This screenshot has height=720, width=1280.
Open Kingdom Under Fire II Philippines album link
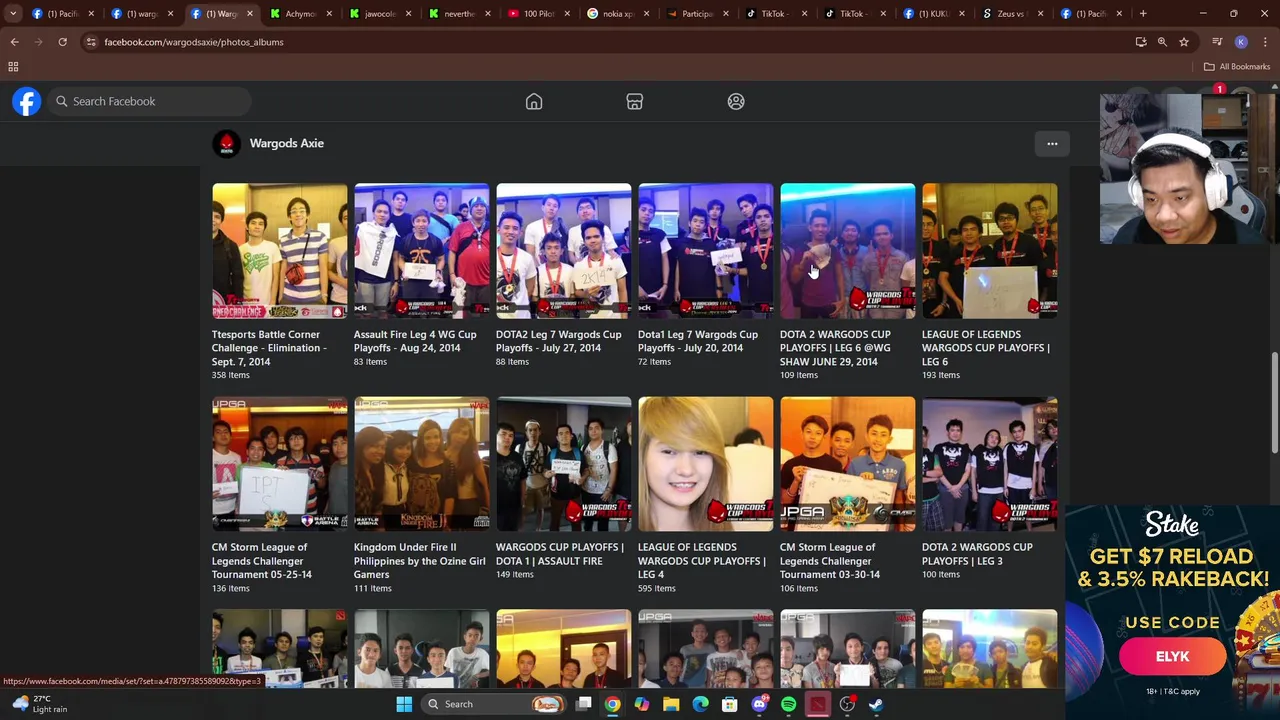point(419,561)
